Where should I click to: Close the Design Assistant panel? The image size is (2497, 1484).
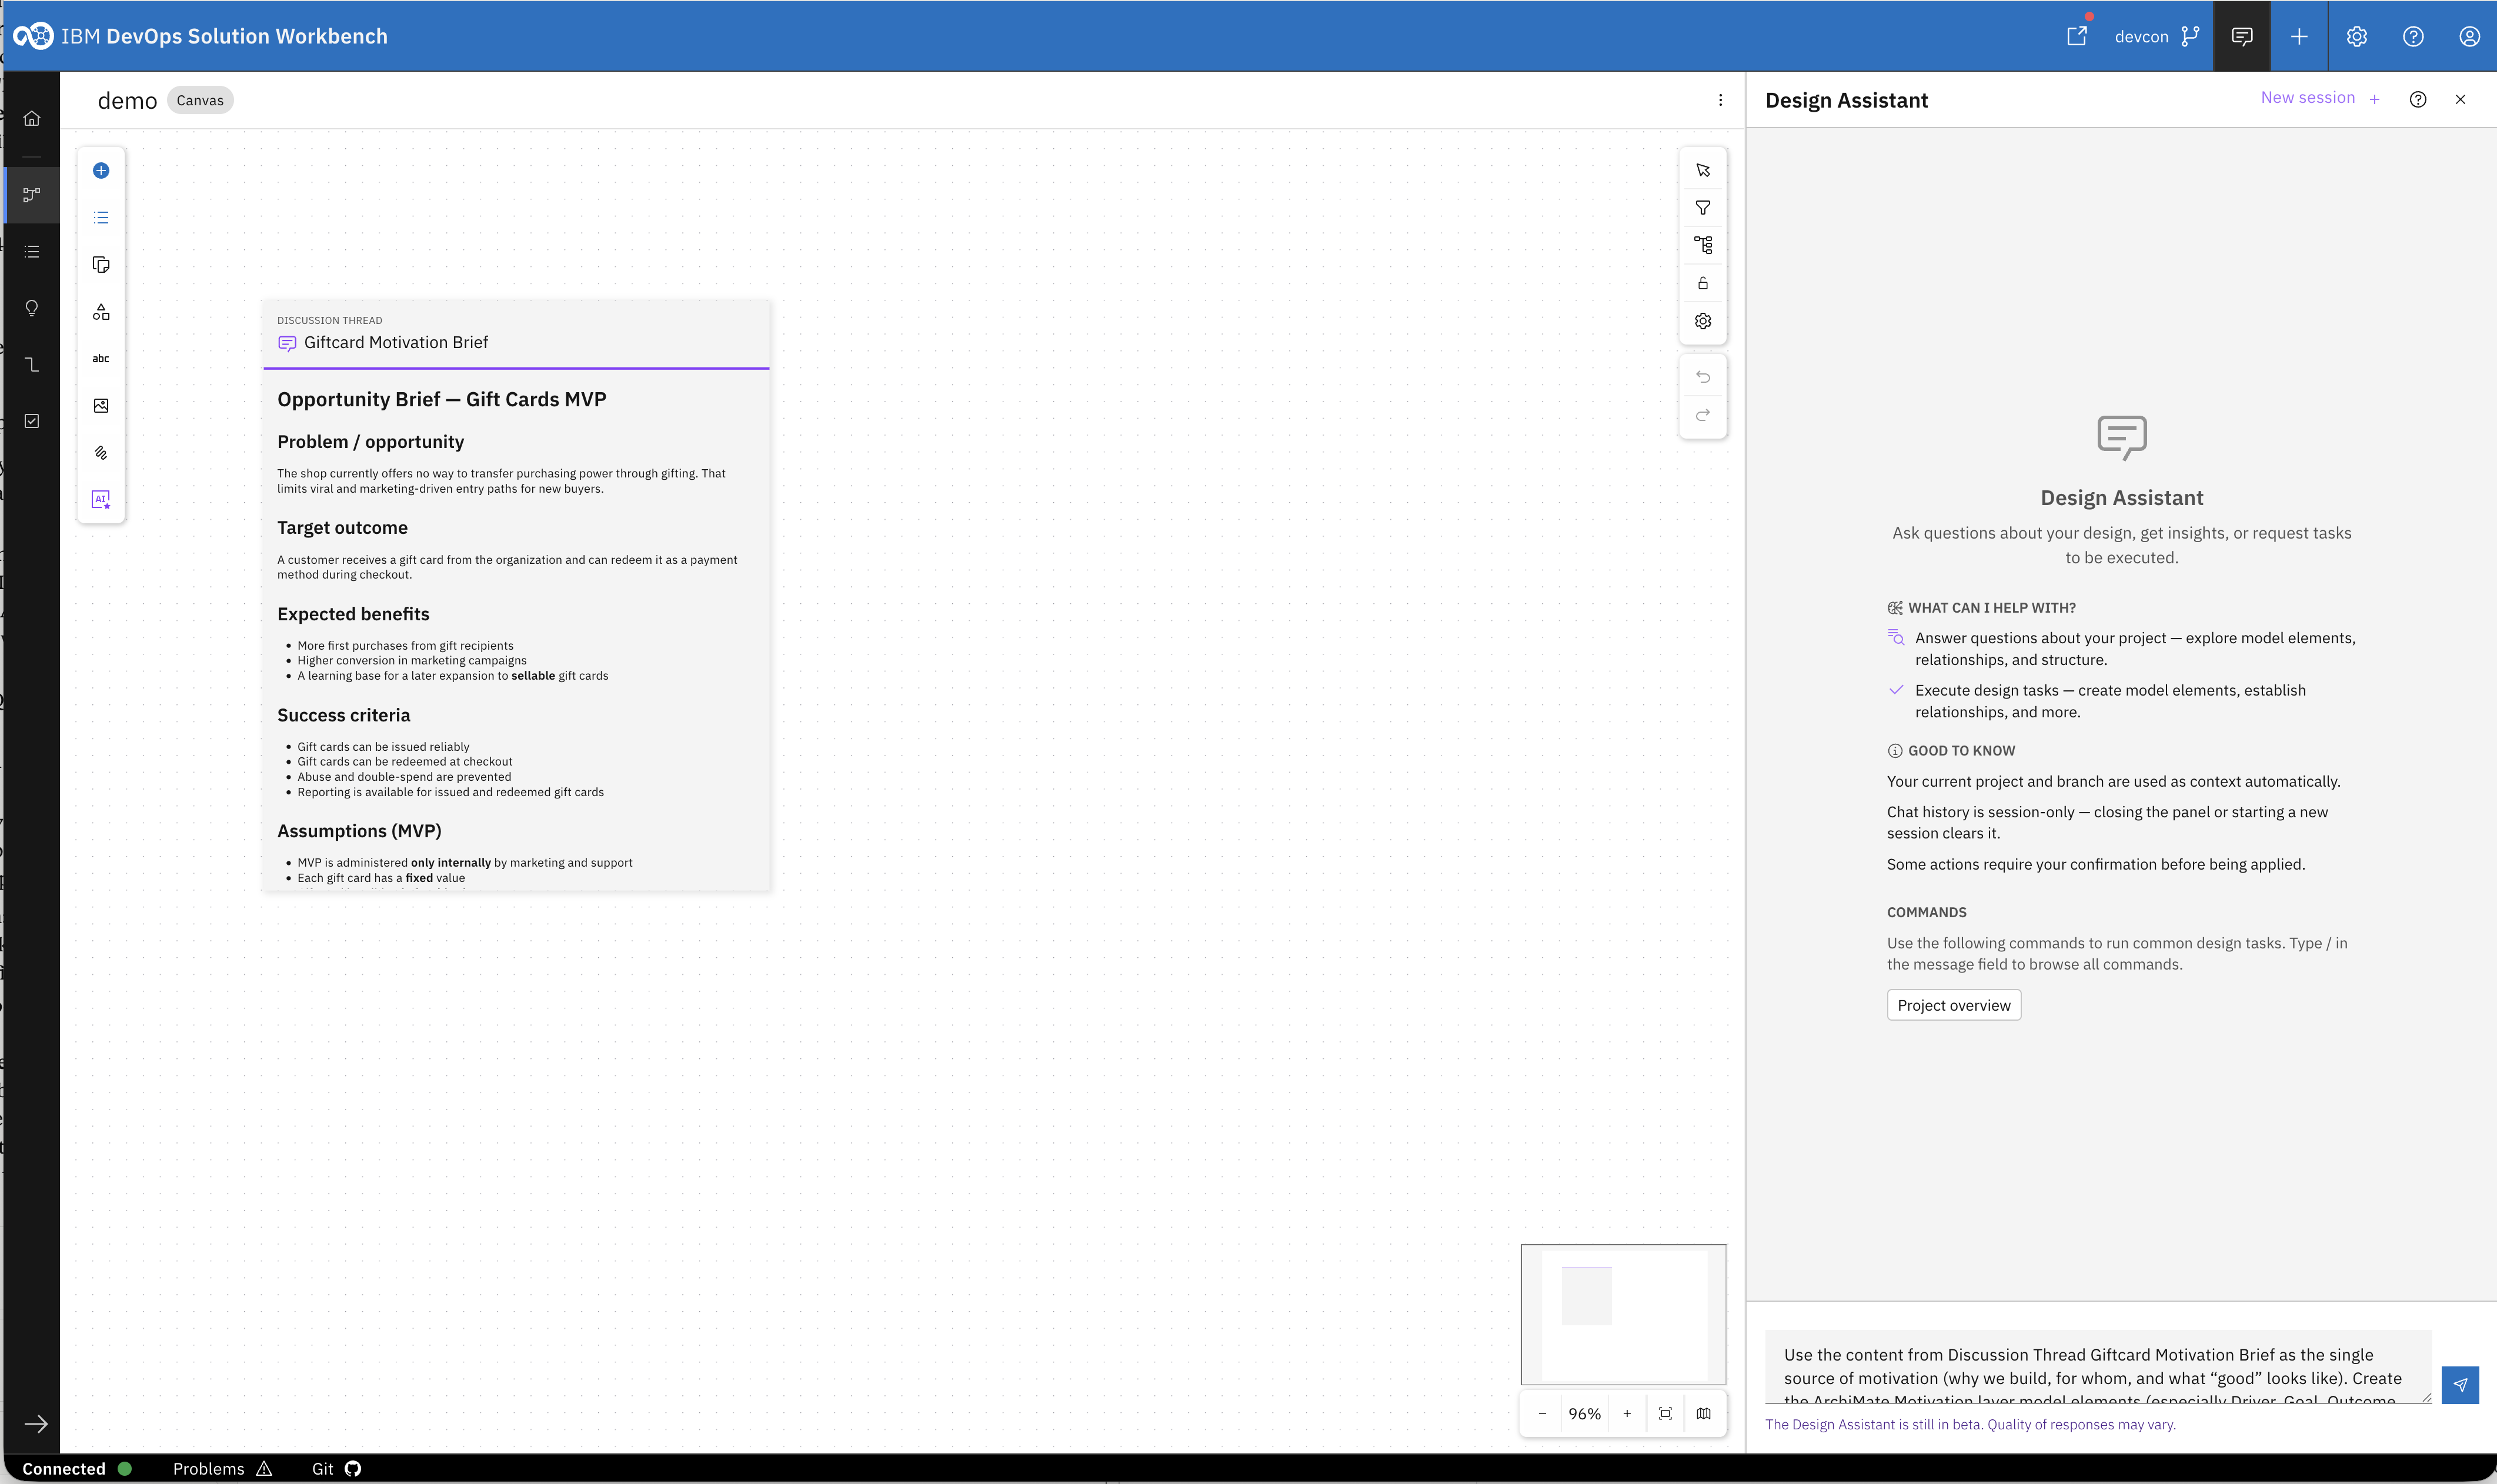click(2460, 99)
